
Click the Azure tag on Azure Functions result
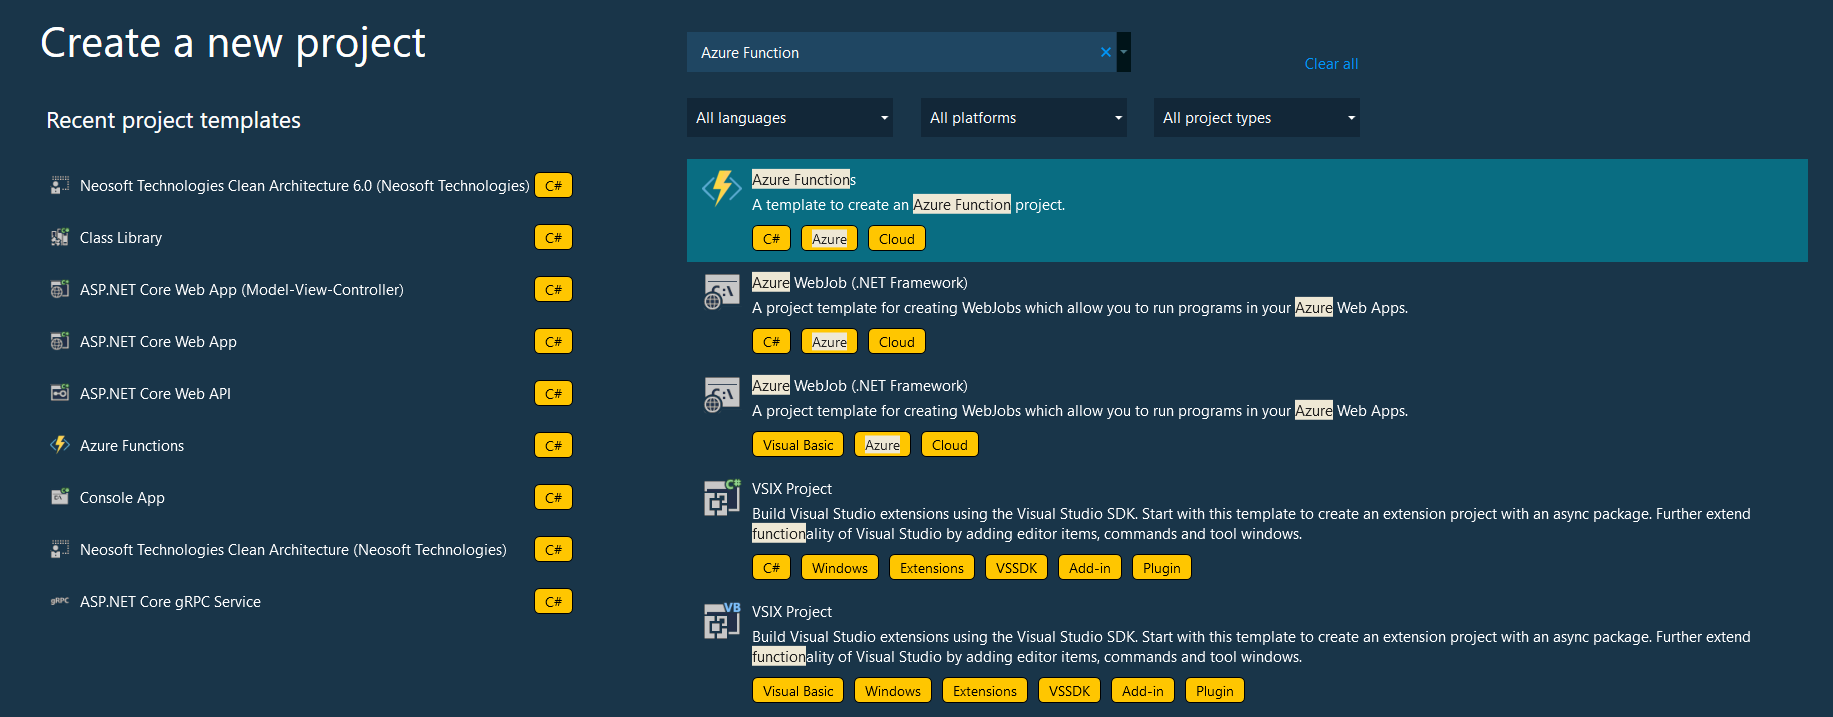coord(829,238)
